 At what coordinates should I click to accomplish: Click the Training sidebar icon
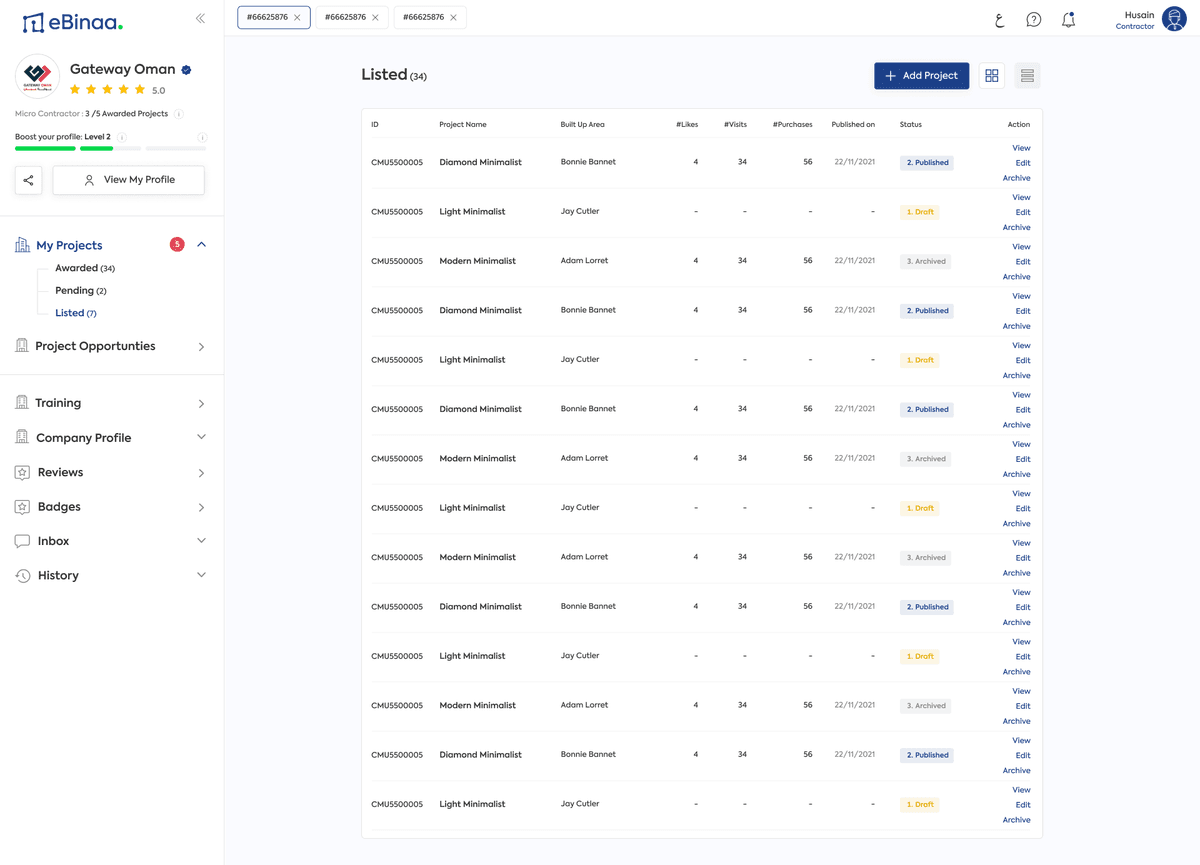[x=22, y=403]
